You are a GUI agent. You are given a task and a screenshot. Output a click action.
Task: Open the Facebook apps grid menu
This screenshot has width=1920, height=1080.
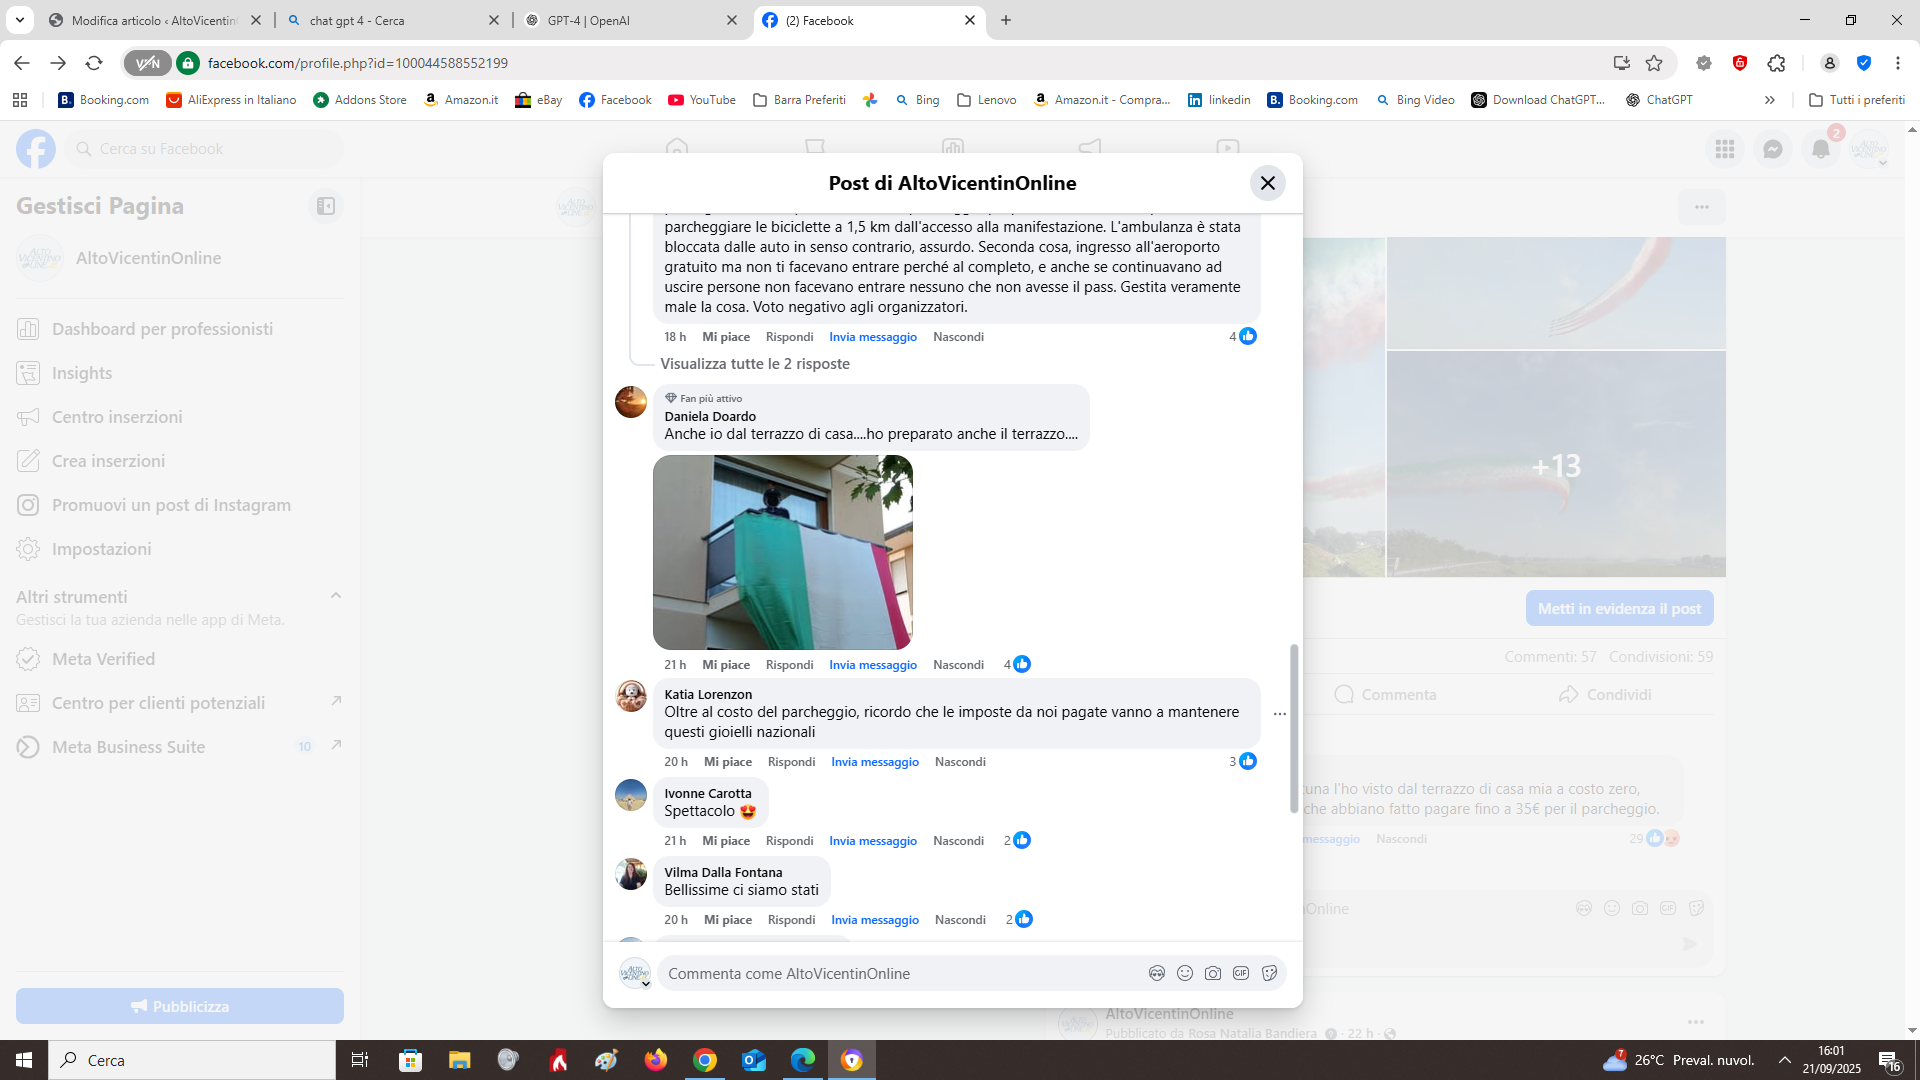(x=1725, y=149)
